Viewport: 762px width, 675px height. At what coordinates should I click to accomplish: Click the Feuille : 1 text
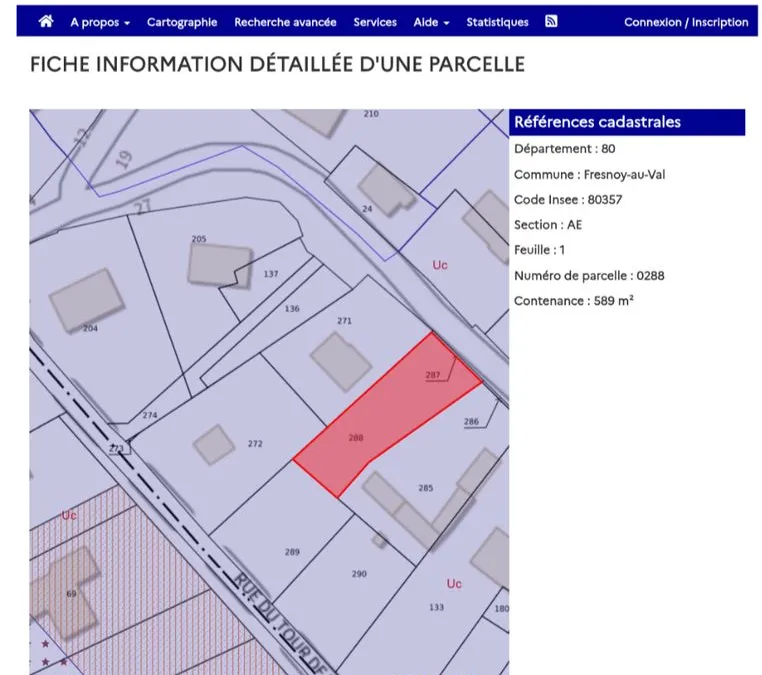pos(539,250)
